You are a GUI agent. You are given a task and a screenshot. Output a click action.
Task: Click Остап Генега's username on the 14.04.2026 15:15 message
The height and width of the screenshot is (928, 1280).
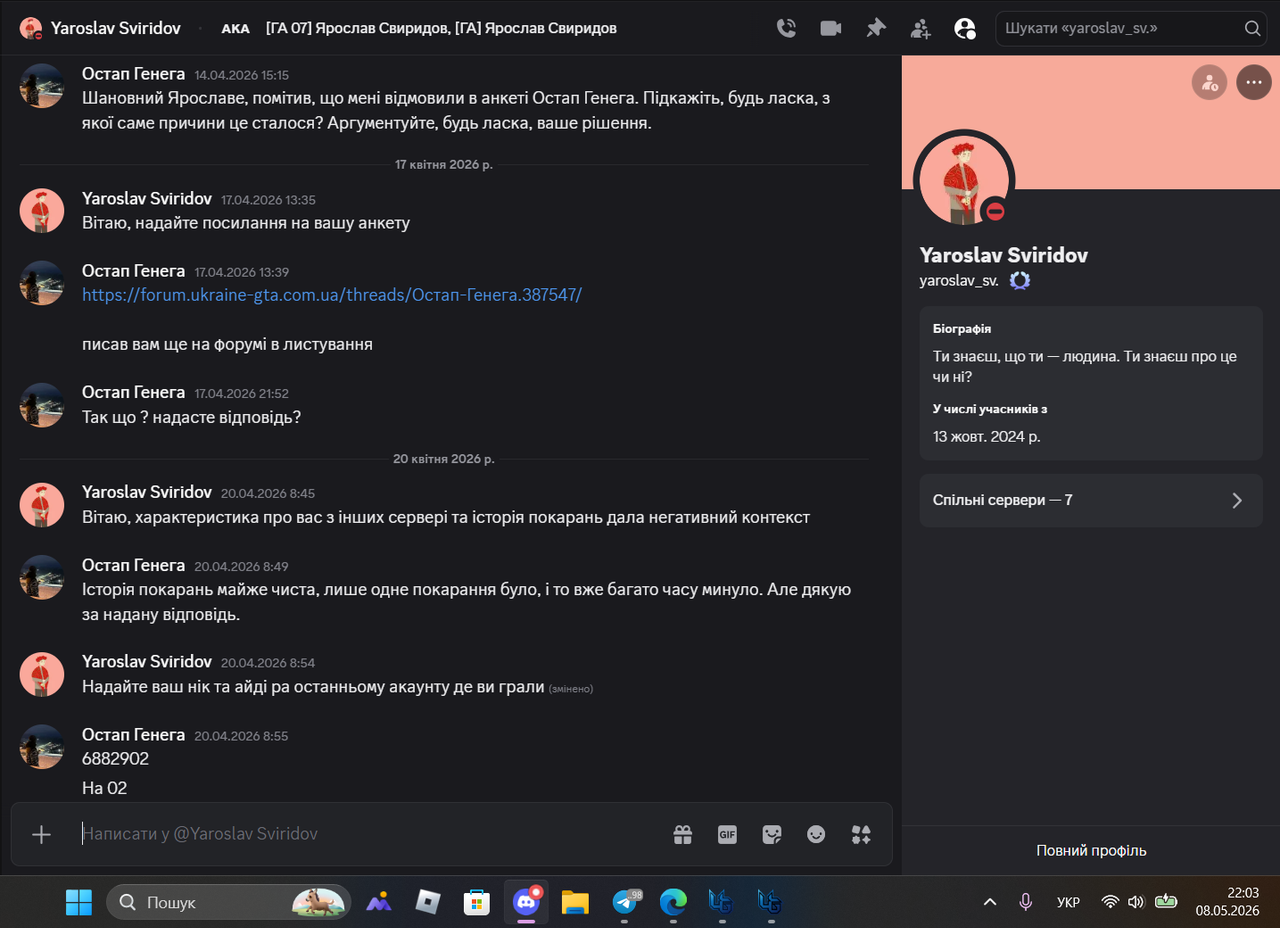134,74
